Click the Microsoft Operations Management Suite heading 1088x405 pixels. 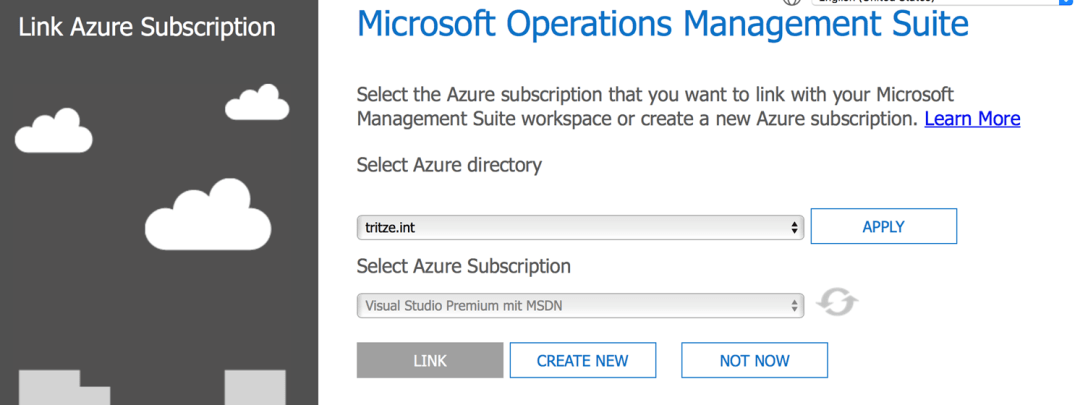pos(662,24)
